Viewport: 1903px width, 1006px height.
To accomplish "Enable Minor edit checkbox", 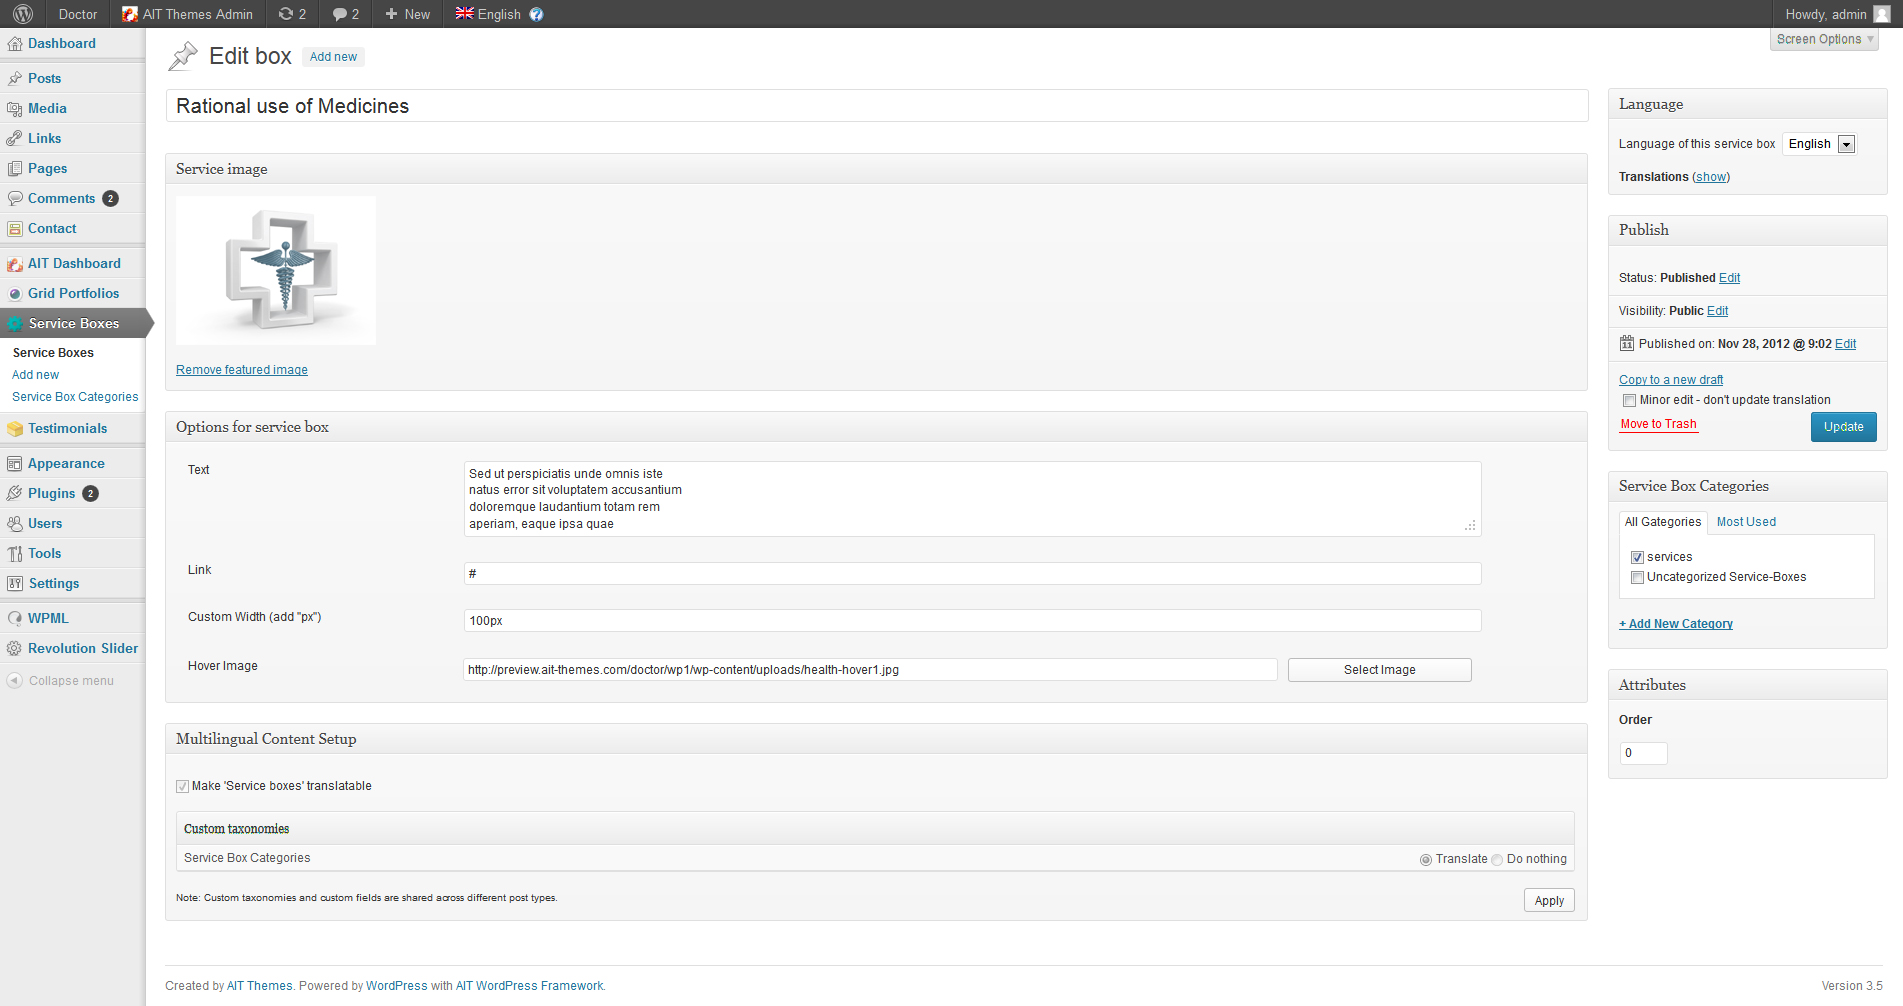I will [x=1629, y=401].
